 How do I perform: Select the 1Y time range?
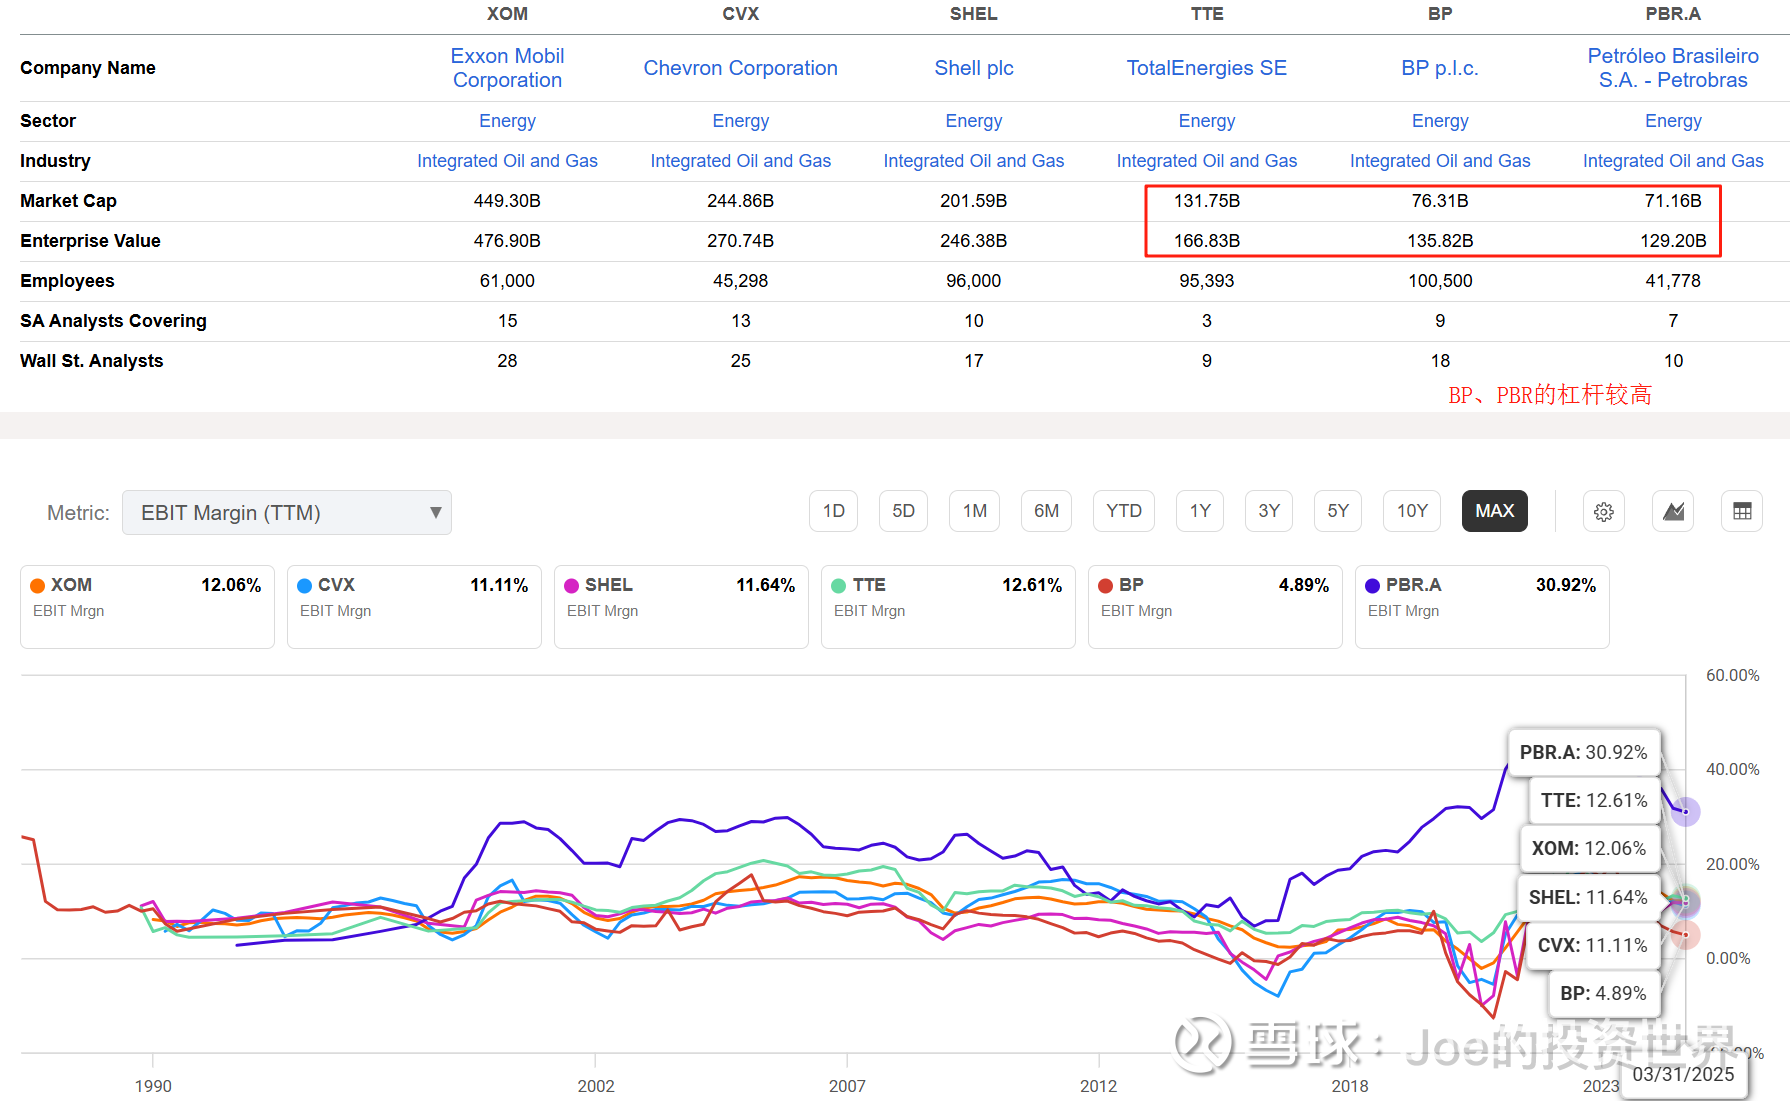(x=1200, y=511)
